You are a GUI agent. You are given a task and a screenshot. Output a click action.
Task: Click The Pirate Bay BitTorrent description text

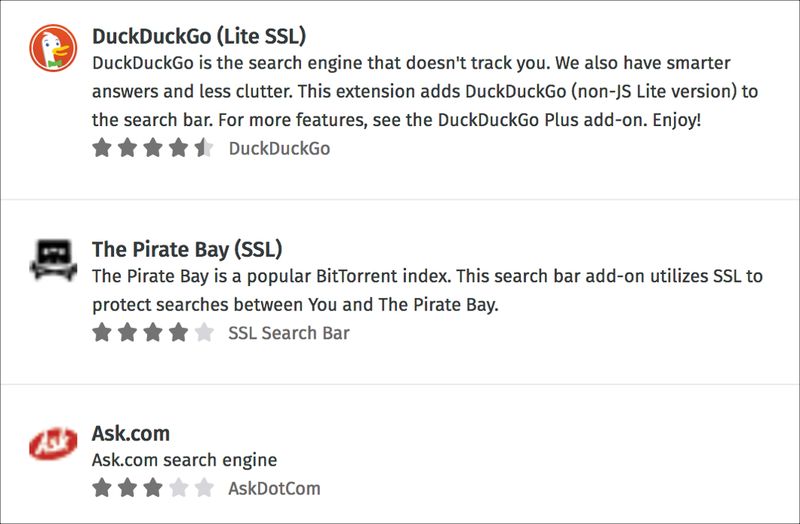pyautogui.click(x=428, y=290)
